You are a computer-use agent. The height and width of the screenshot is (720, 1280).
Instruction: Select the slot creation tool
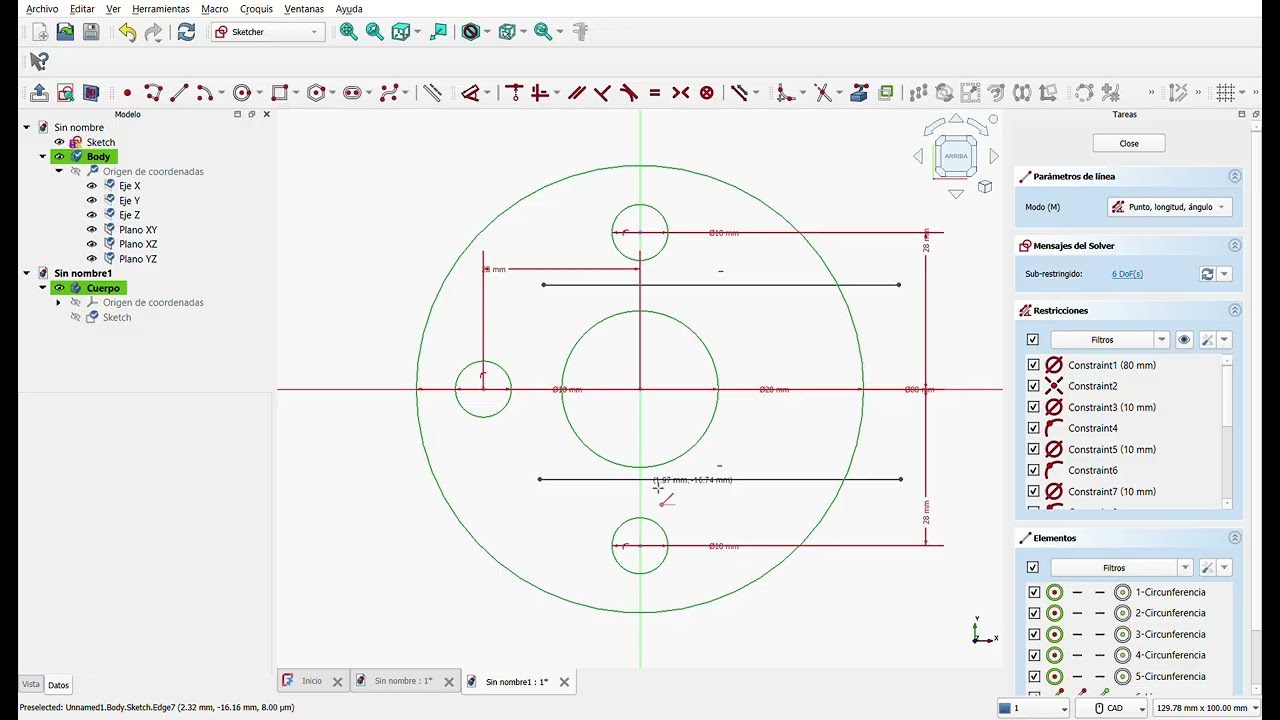point(352,93)
